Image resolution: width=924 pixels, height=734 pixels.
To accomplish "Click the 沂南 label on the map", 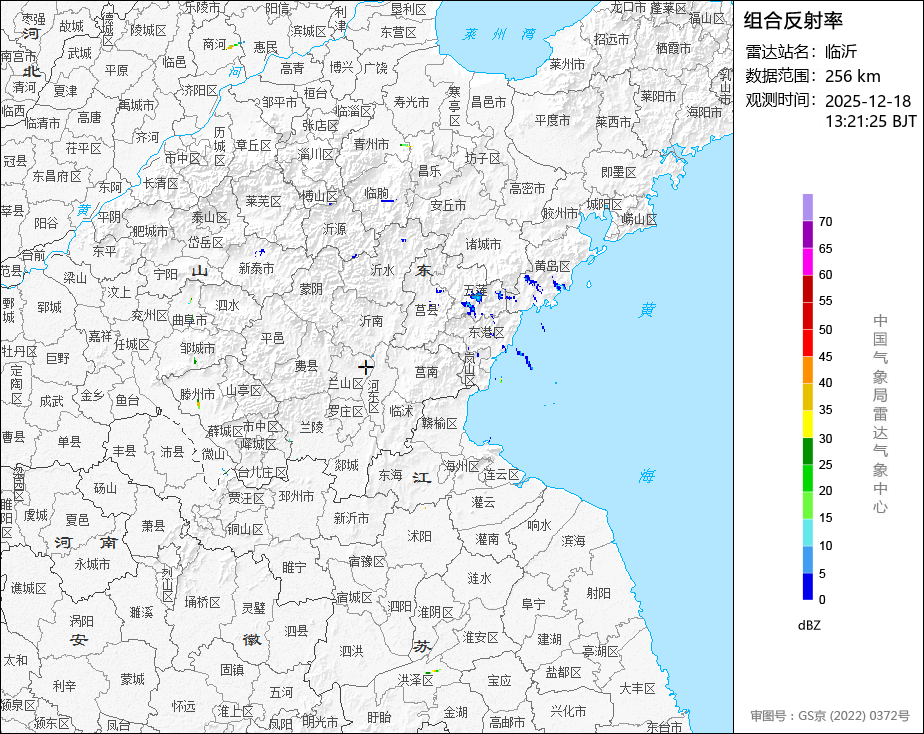I will (371, 321).
